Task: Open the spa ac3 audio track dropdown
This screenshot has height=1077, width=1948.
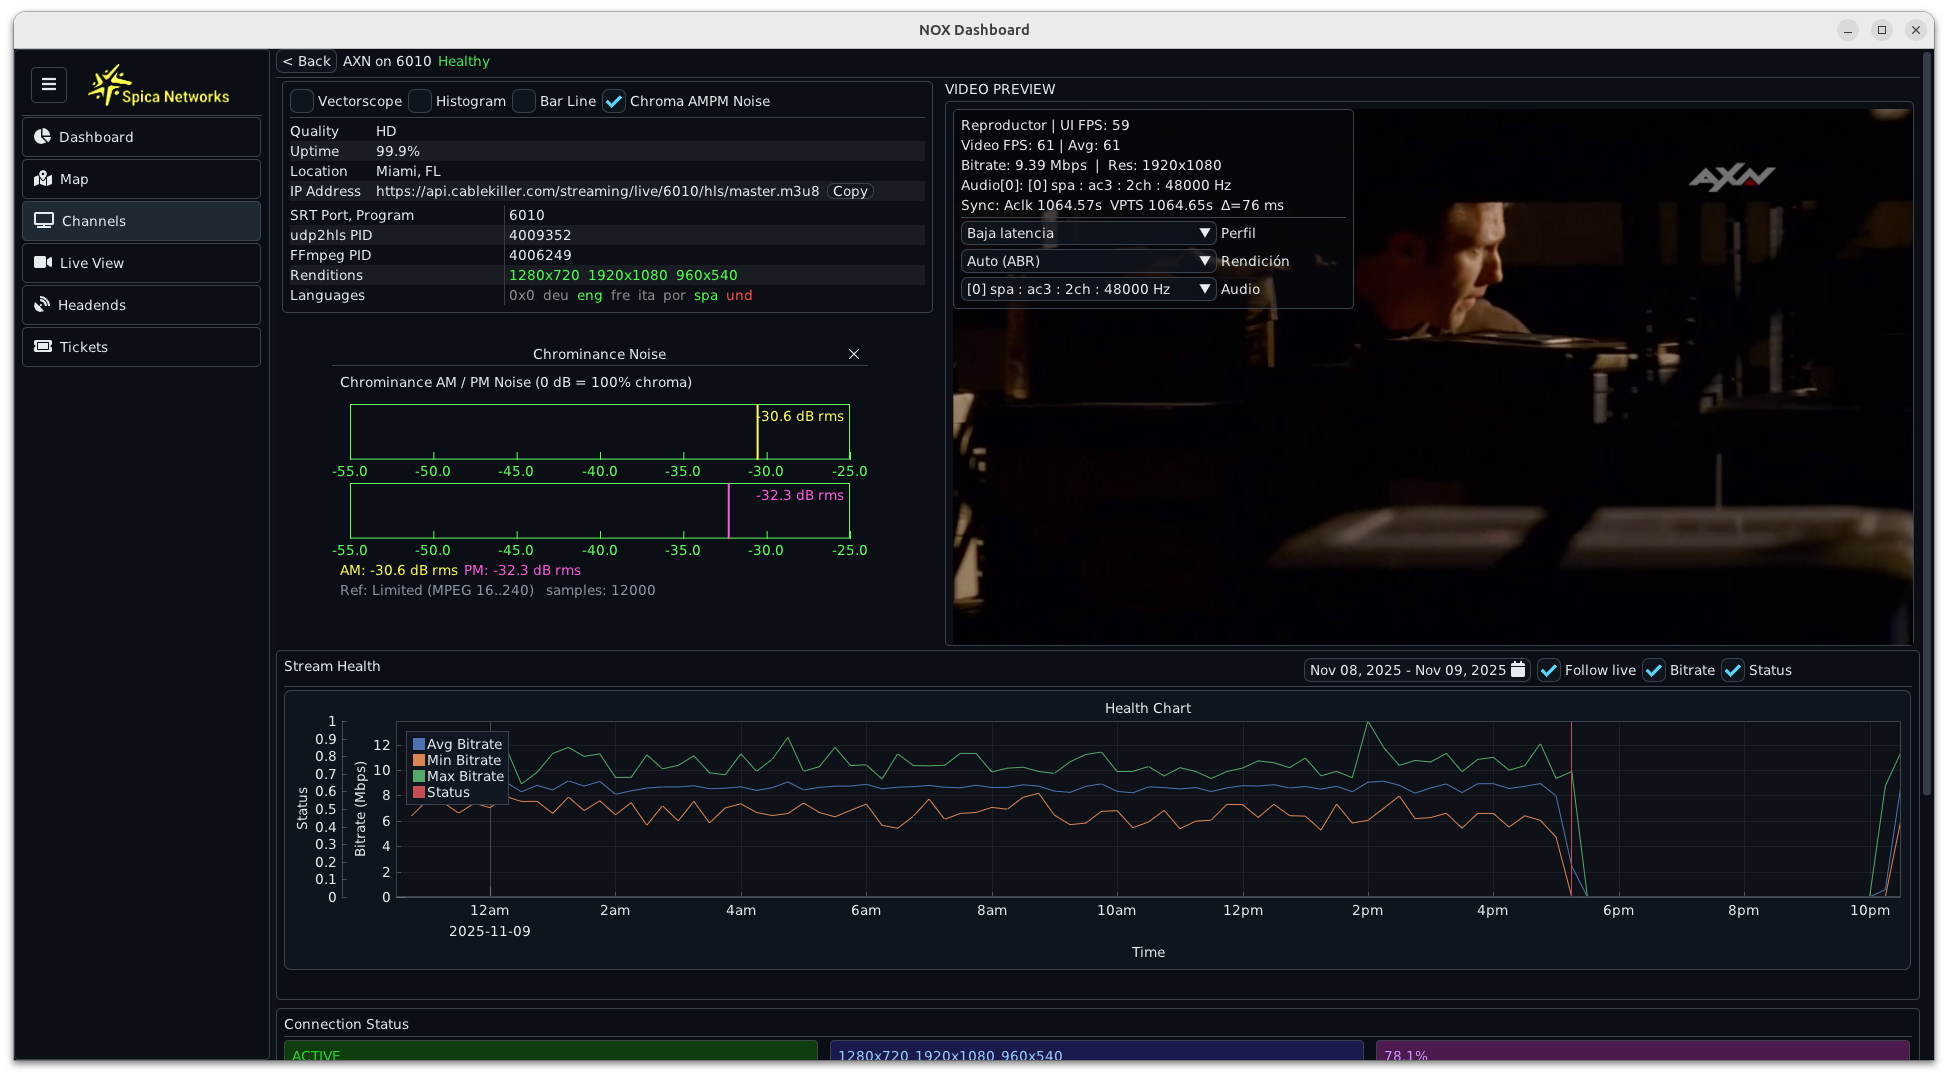Action: [1088, 289]
